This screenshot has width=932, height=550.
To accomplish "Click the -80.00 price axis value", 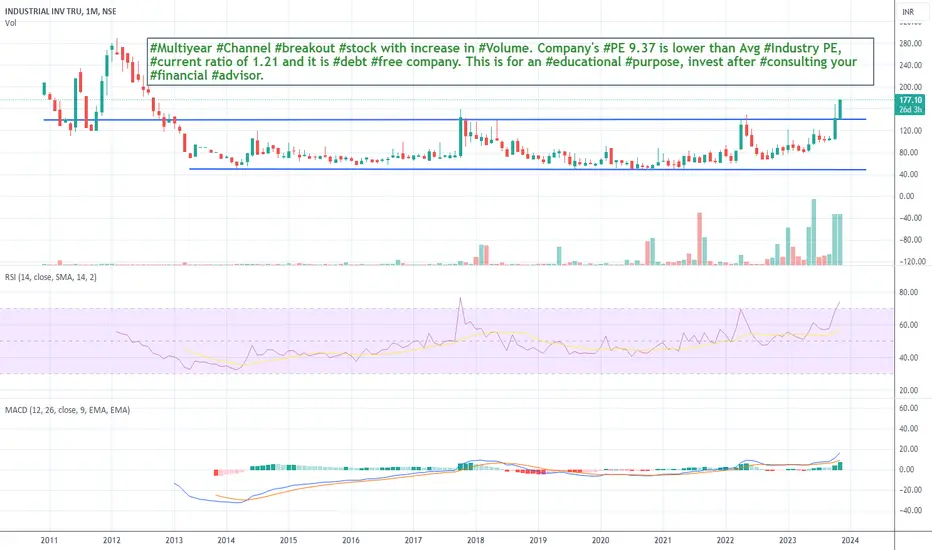I will pyautogui.click(x=910, y=240).
